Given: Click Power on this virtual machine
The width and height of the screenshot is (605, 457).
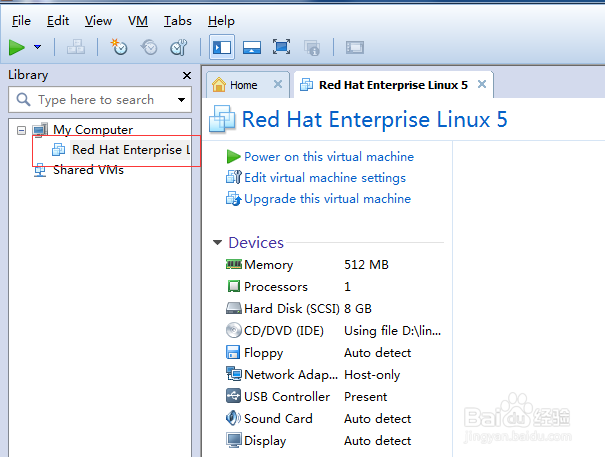Looking at the screenshot, I should (329, 157).
